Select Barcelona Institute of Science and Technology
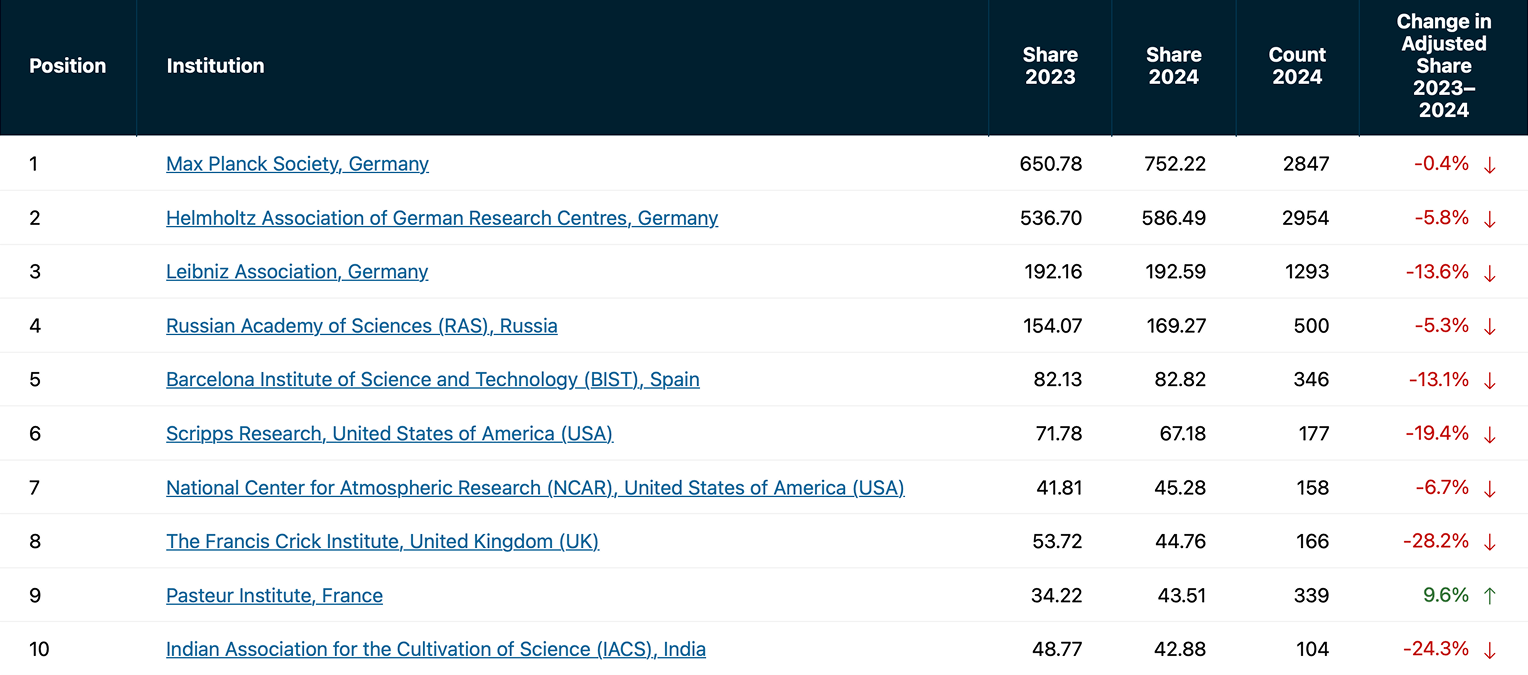This screenshot has width=1528, height=675. pyautogui.click(x=432, y=380)
